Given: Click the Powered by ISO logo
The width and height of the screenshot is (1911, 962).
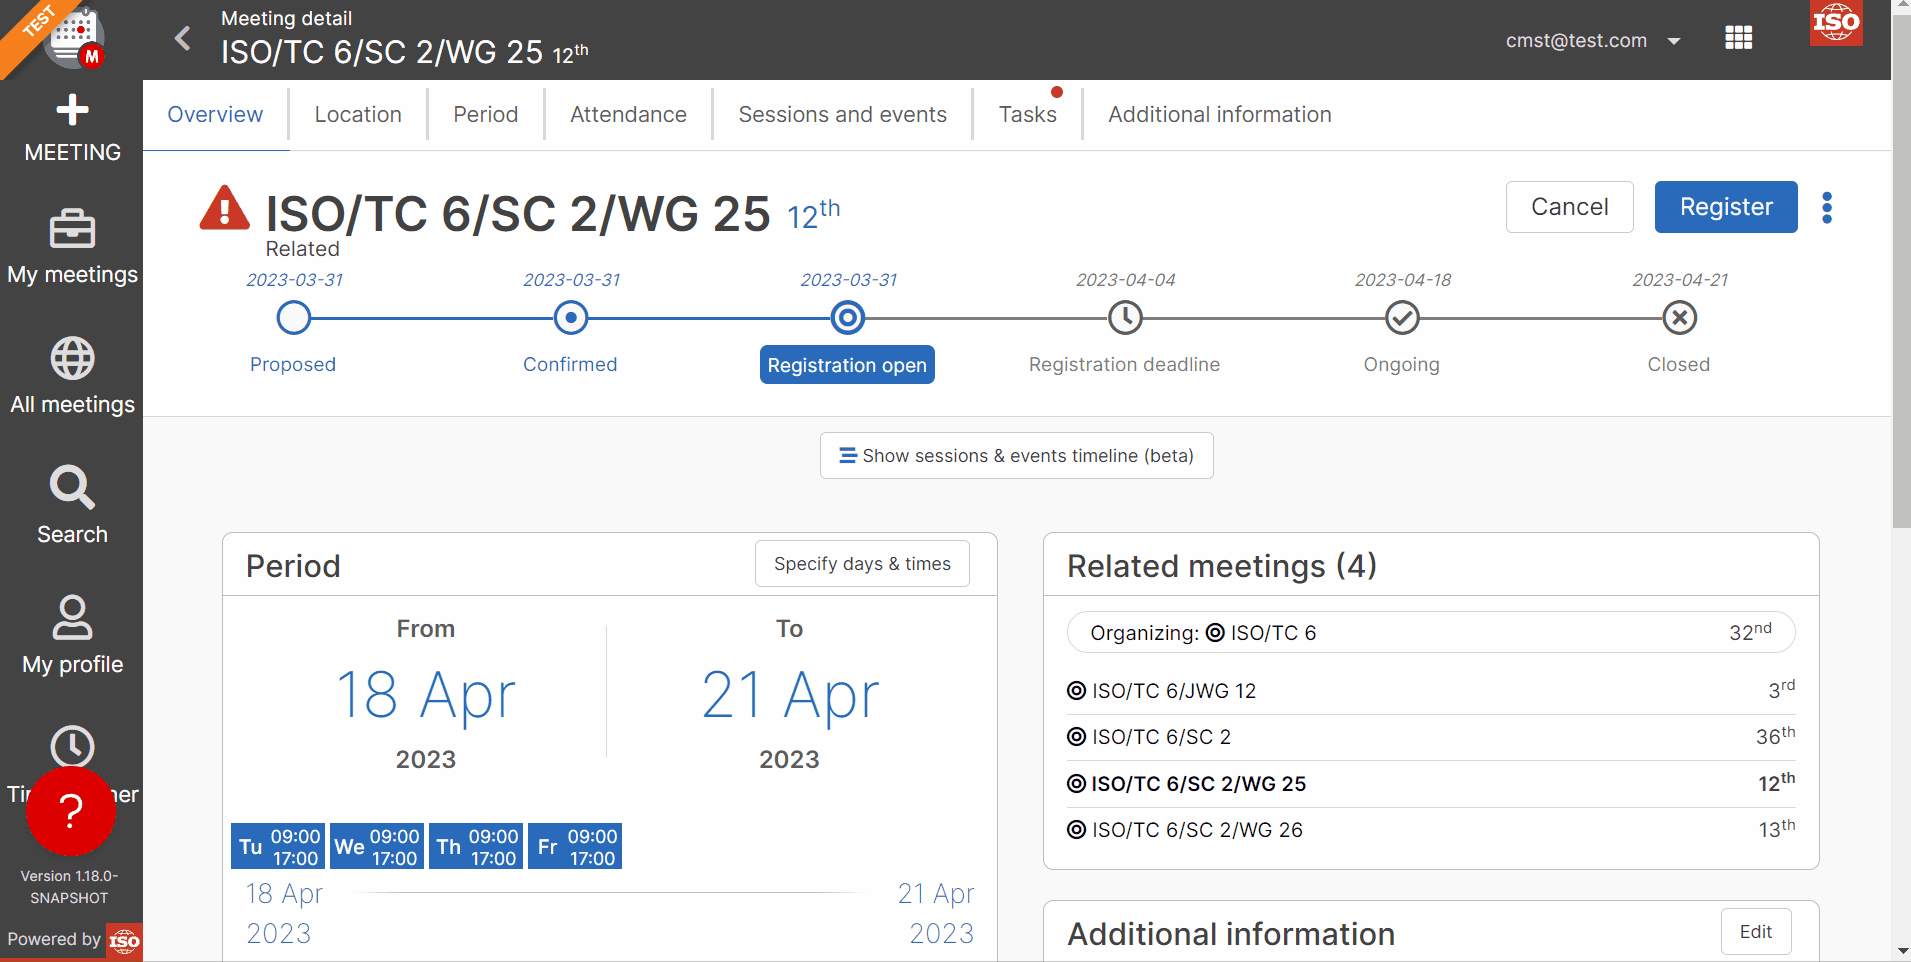Looking at the screenshot, I should point(124,940).
